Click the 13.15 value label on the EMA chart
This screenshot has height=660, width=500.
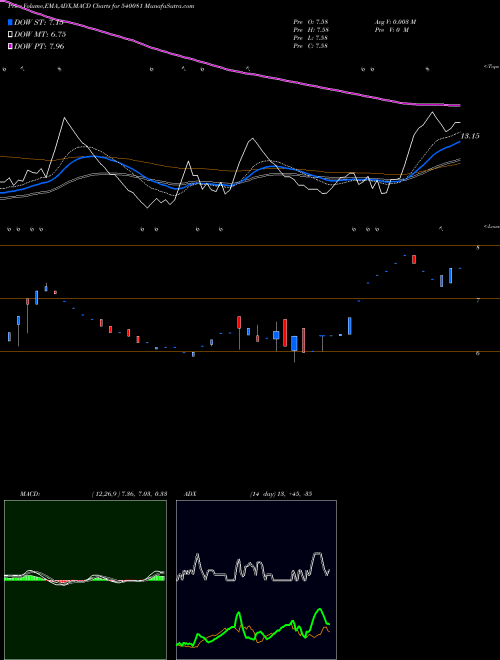[470, 136]
